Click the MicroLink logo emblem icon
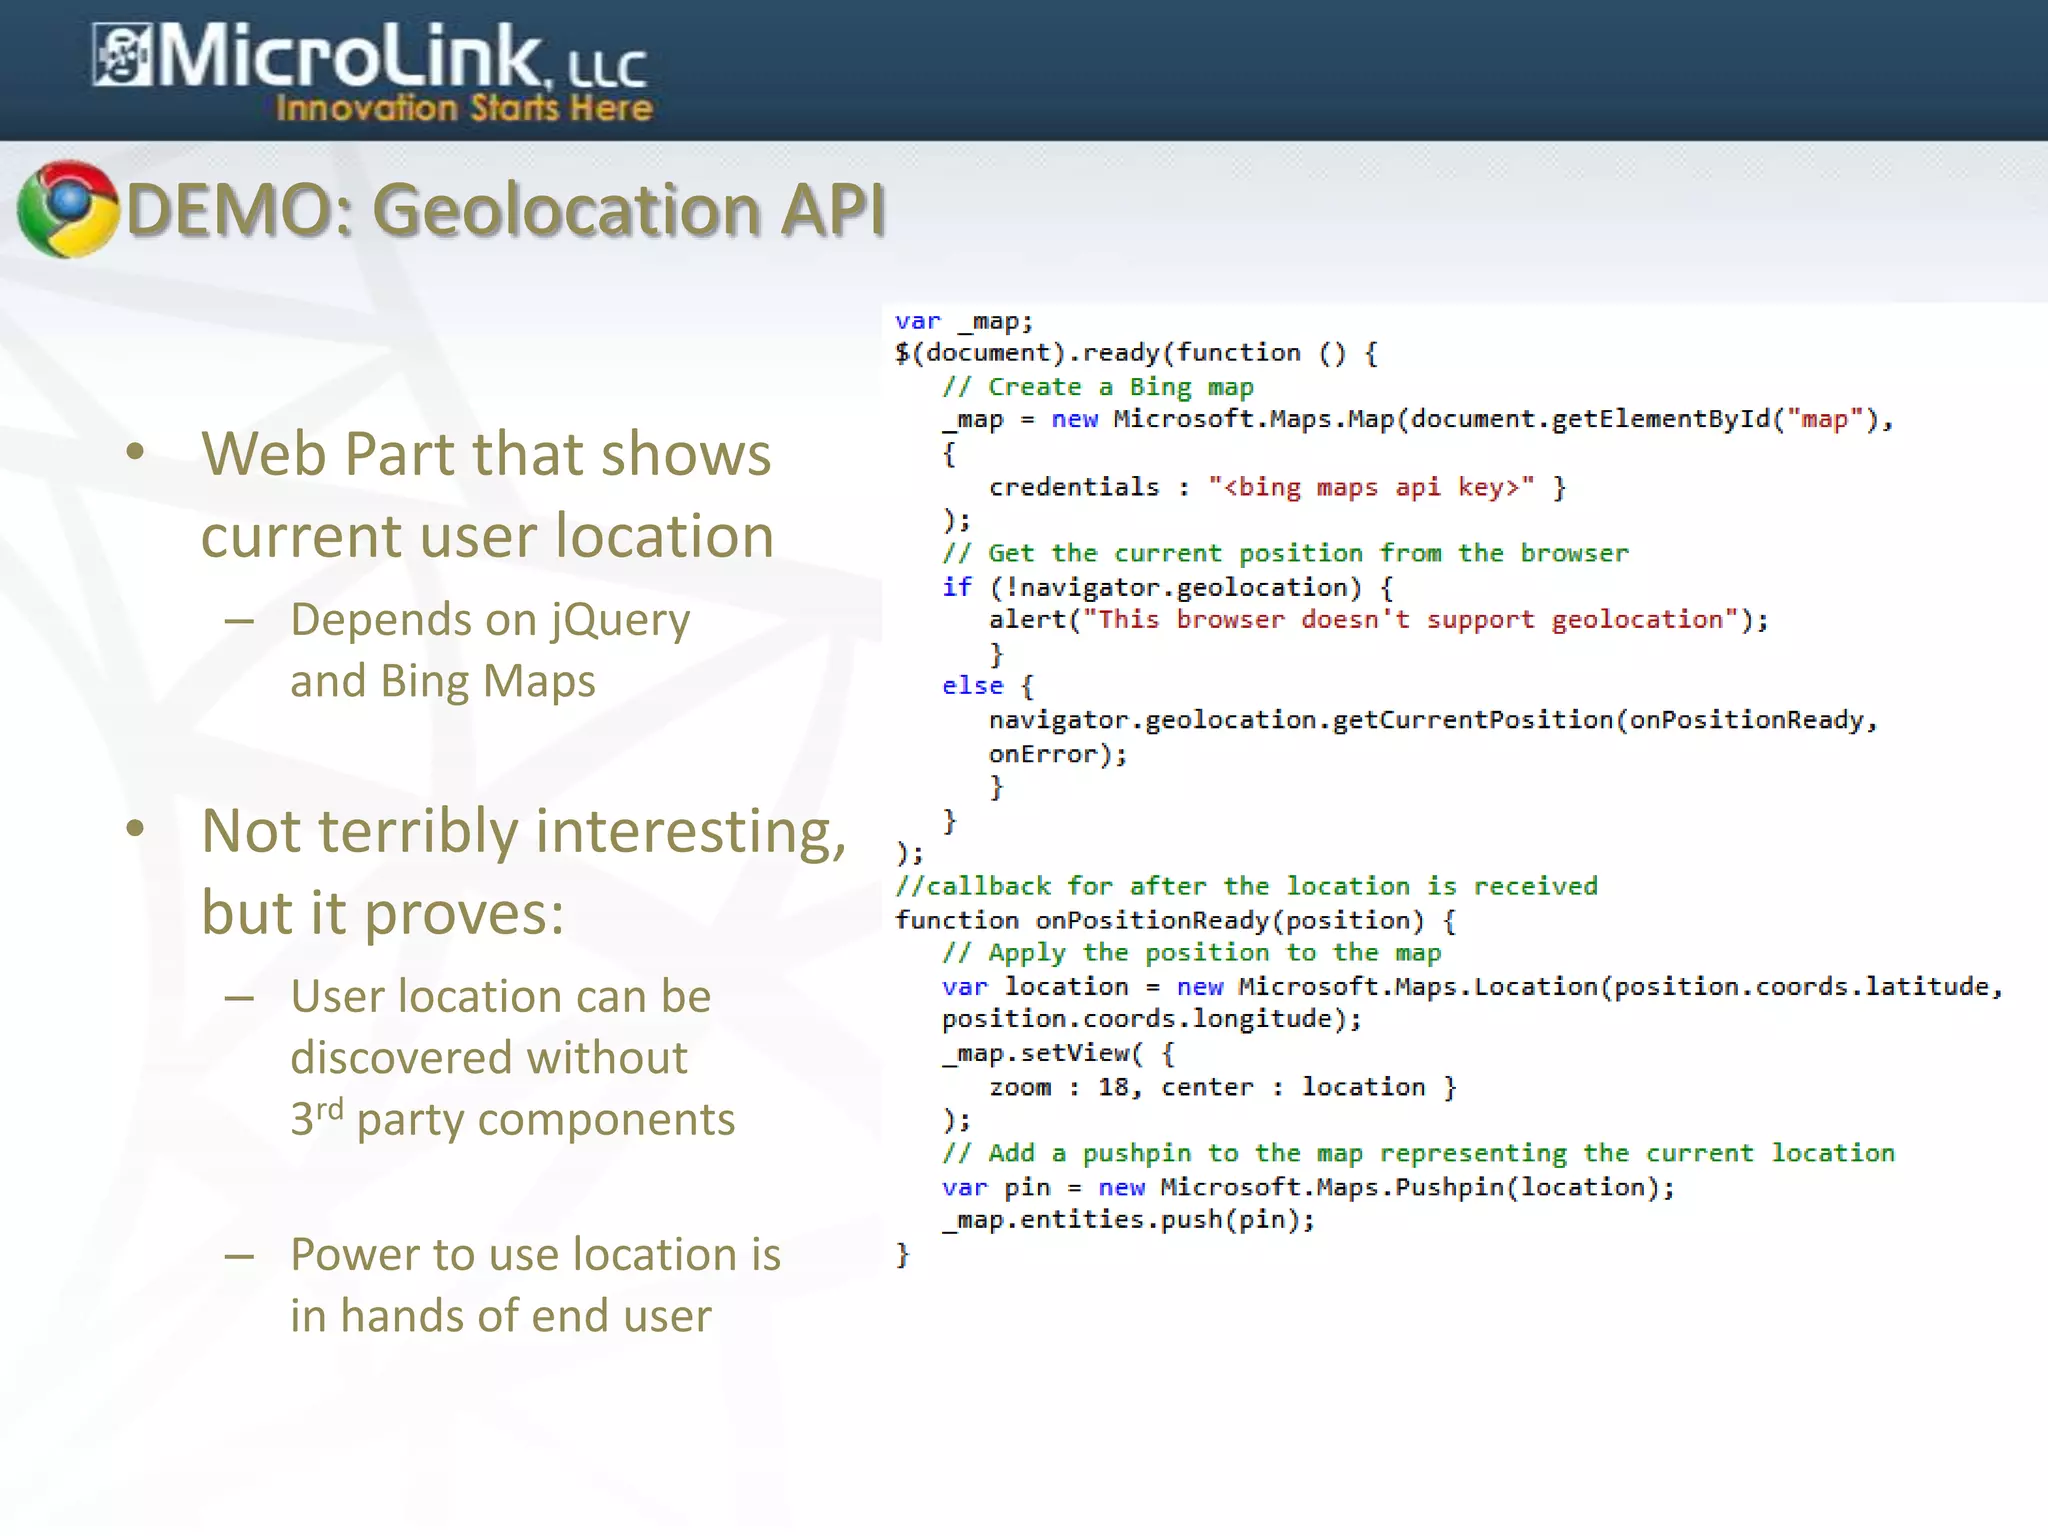Screen dimensions: 2048x1536 (121, 57)
